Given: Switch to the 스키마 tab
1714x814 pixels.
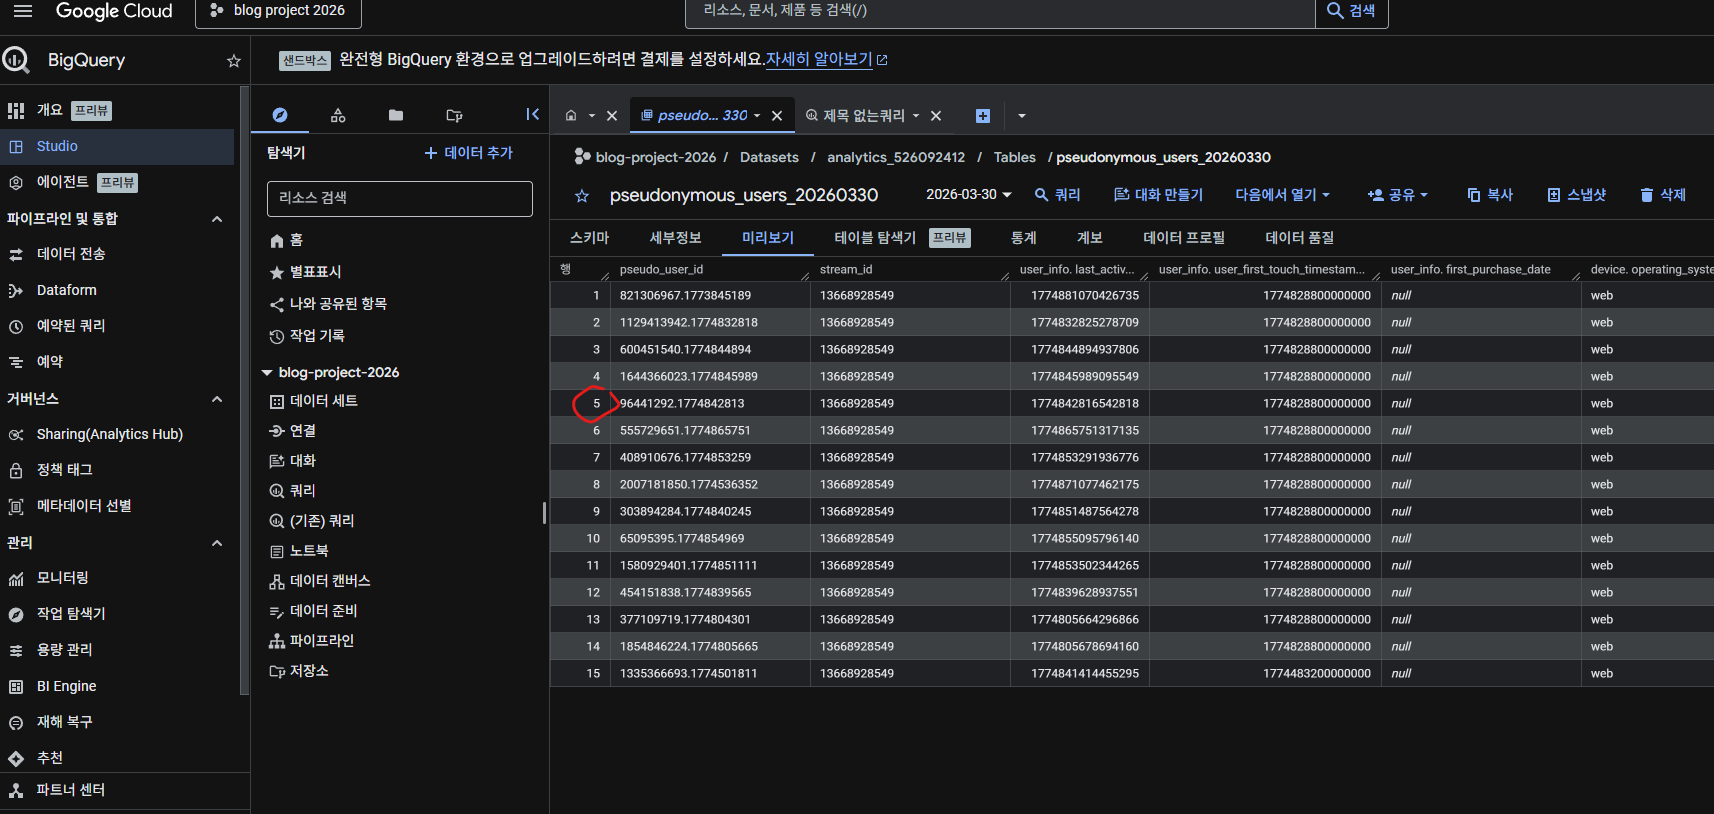Looking at the screenshot, I should [x=589, y=238].
